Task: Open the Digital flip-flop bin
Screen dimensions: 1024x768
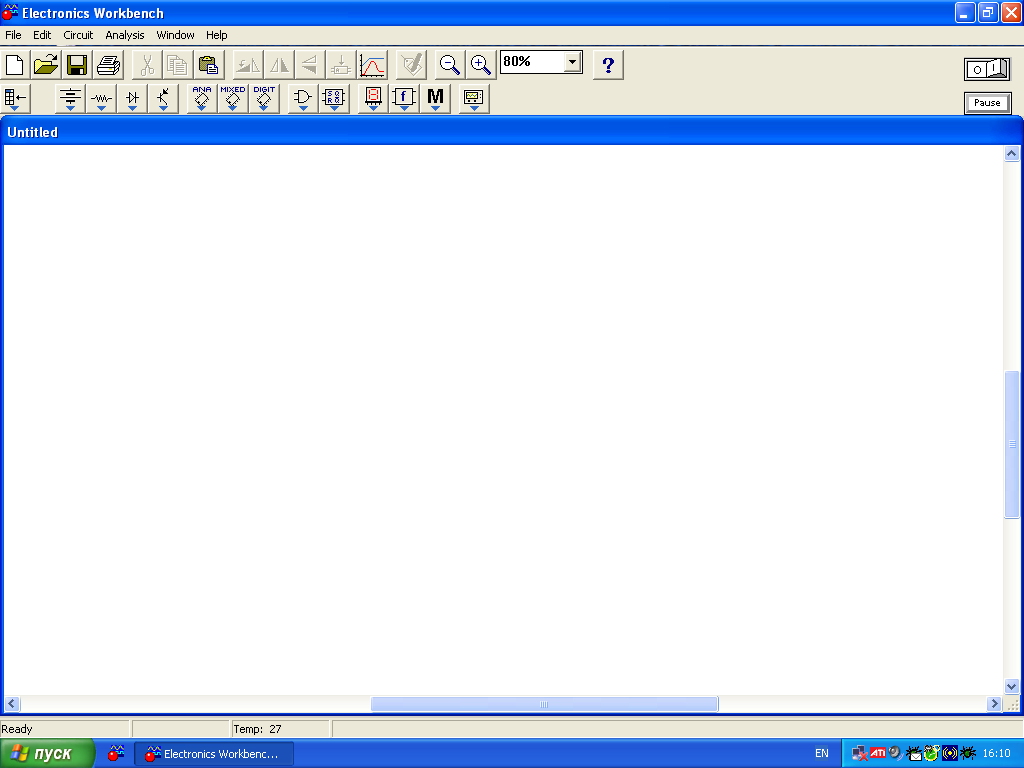Action: 334,98
